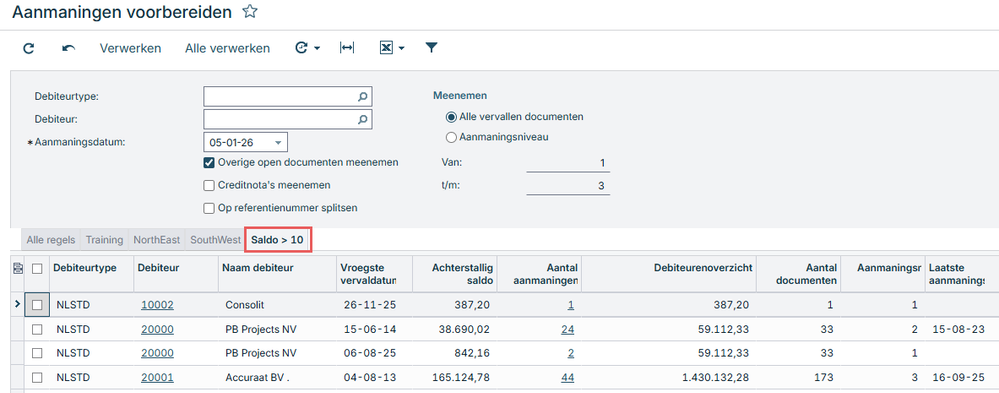Click the Accuraat BV . name cell
This screenshot has width=999, height=393.
278,378
